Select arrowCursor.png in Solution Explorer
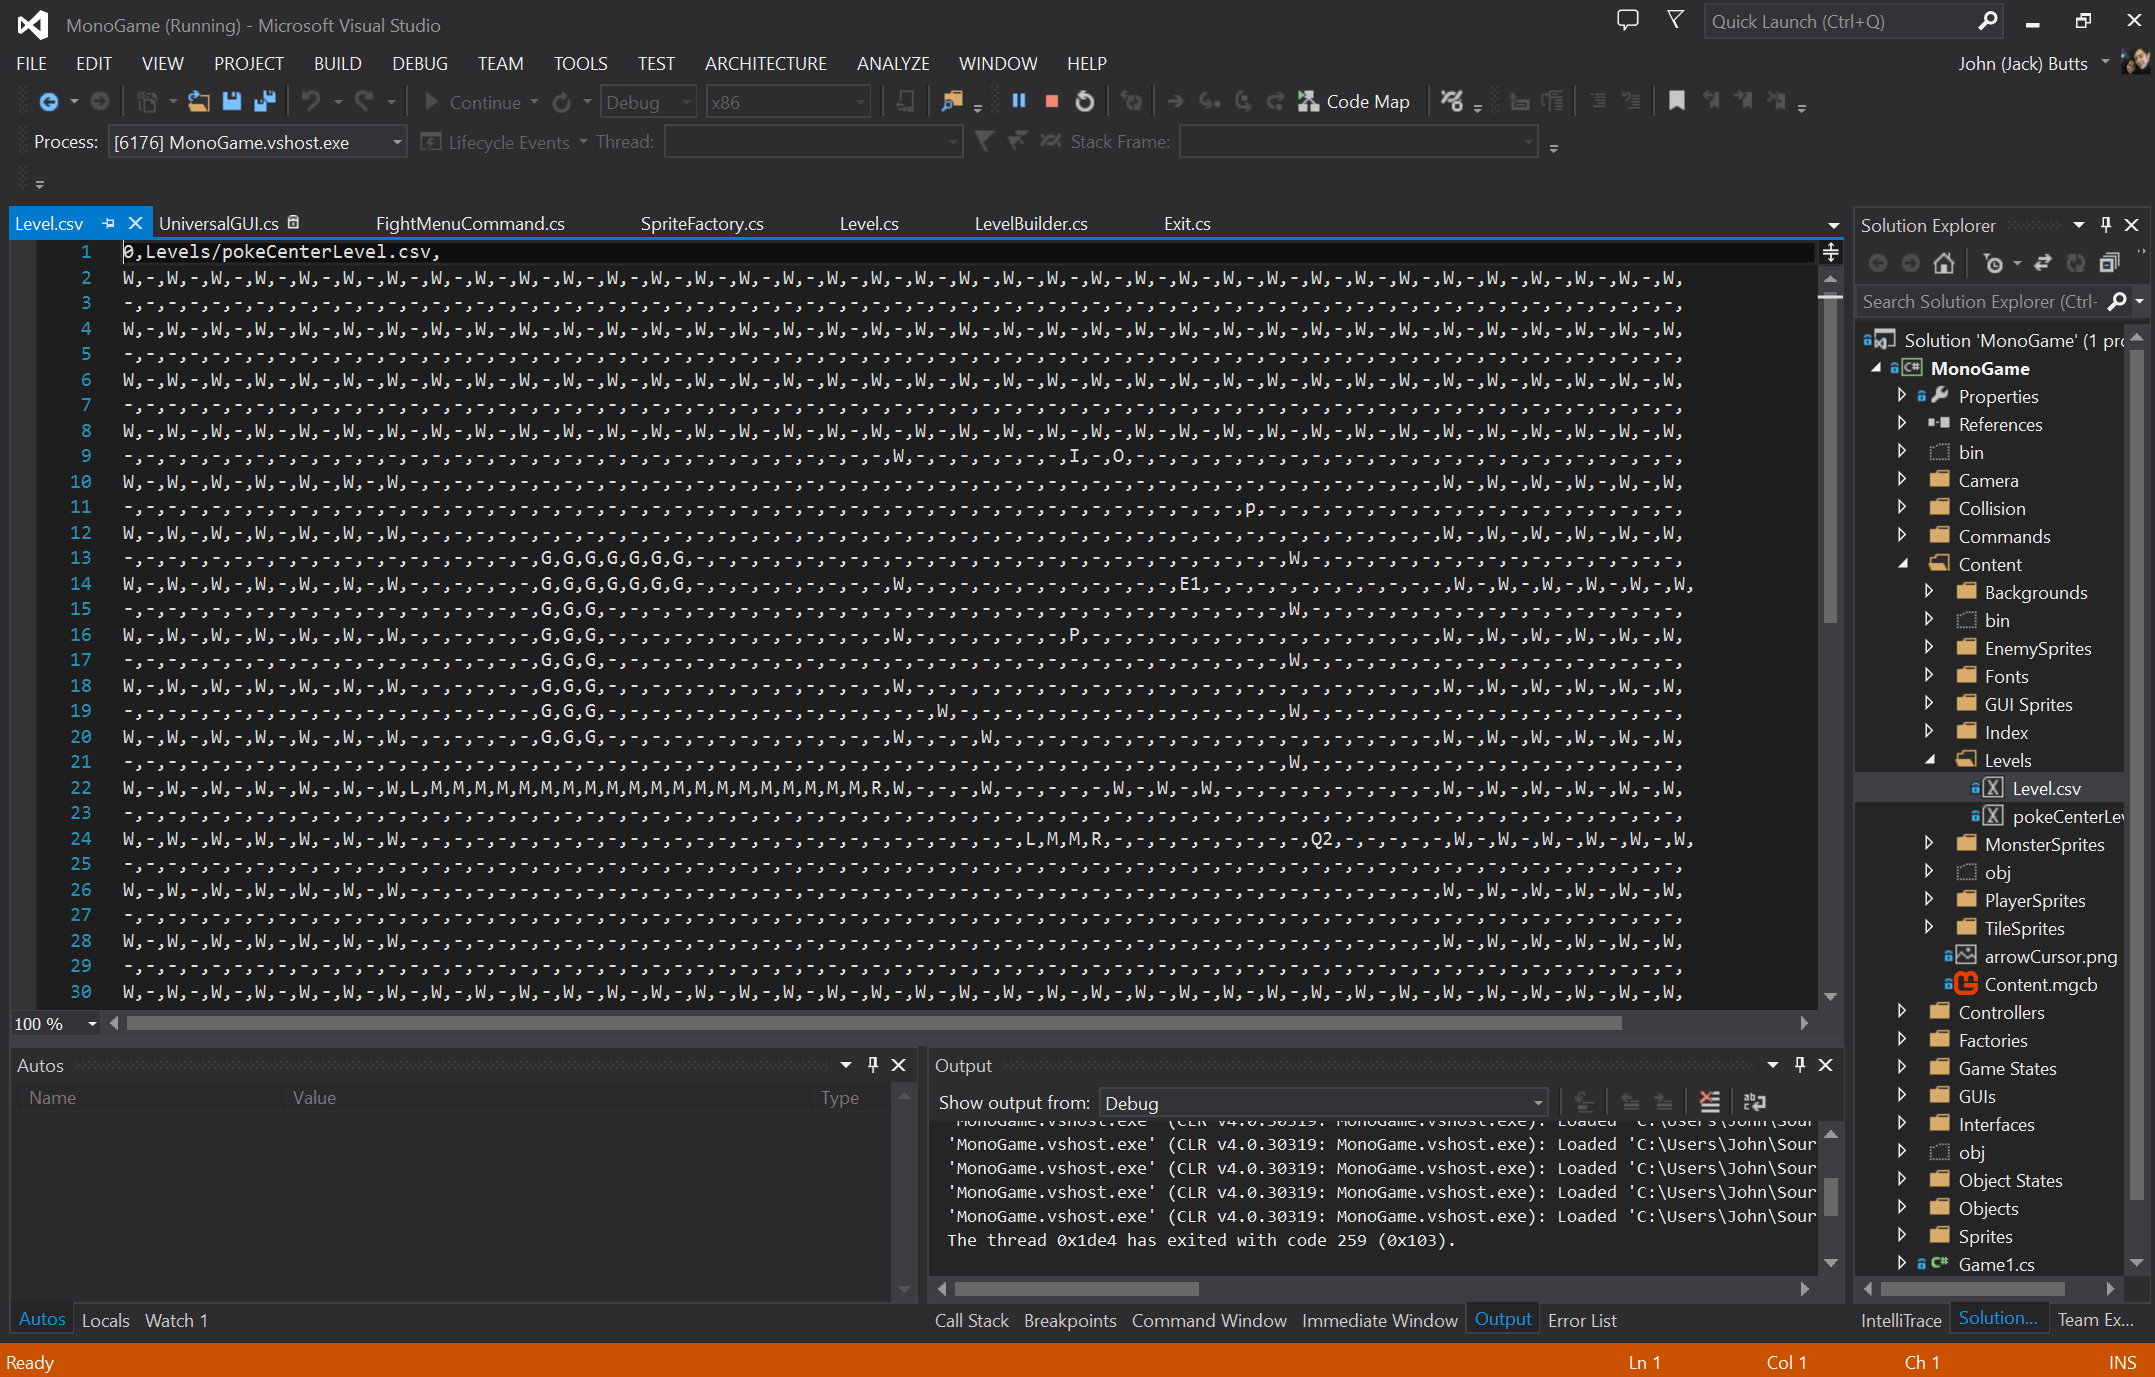Screen dimensions: 2155x1377 [2051, 956]
